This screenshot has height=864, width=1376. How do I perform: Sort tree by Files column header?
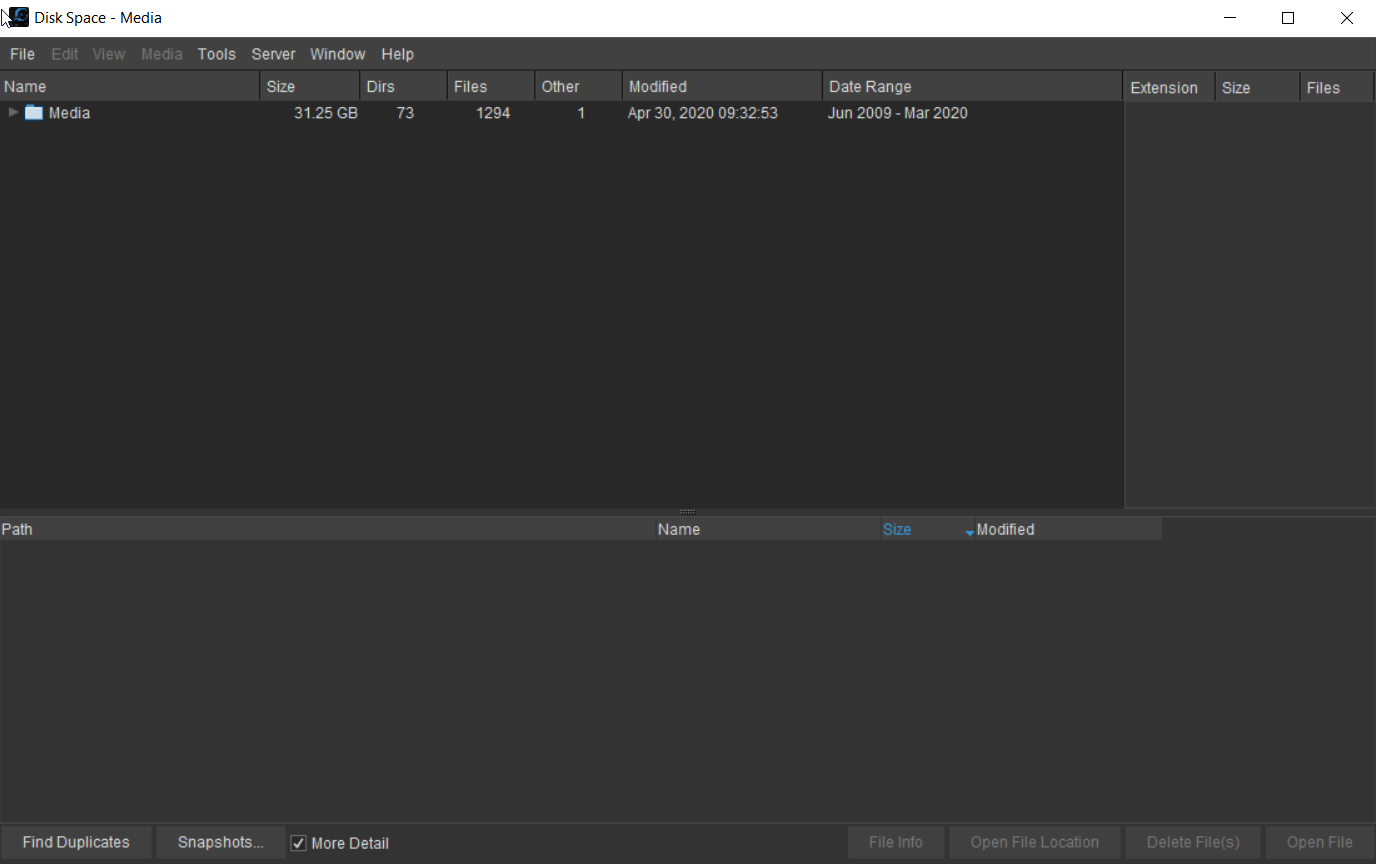[x=491, y=87]
